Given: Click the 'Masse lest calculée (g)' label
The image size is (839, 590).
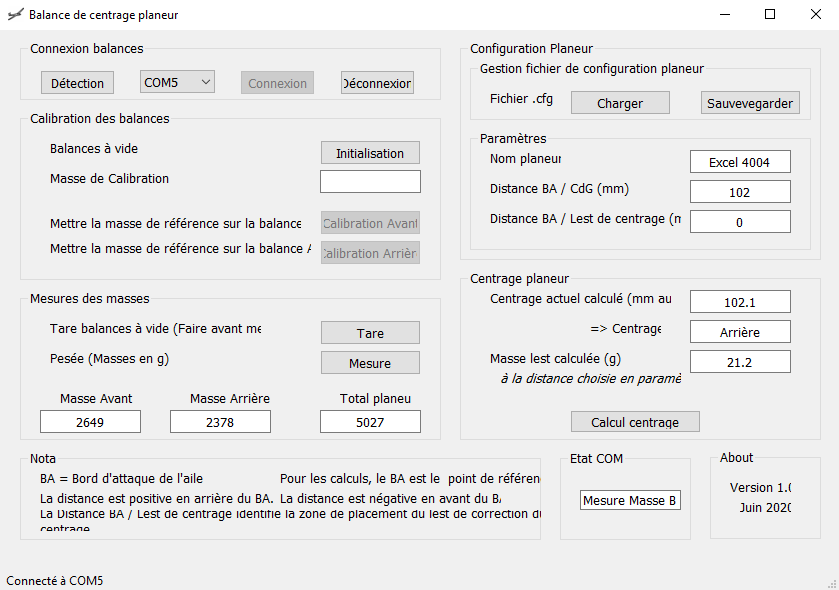Looking at the screenshot, I should click(555, 358).
